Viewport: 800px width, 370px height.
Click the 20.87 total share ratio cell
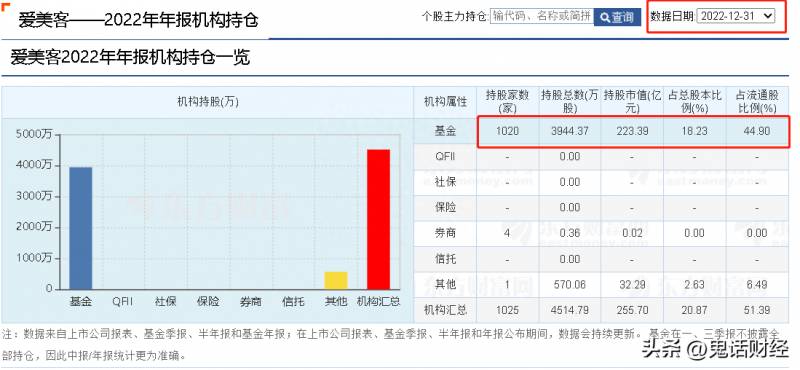pyautogui.click(x=694, y=310)
